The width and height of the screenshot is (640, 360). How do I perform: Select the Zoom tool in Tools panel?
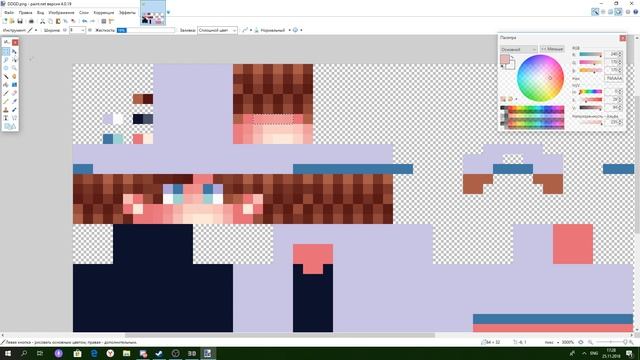[x=14, y=68]
